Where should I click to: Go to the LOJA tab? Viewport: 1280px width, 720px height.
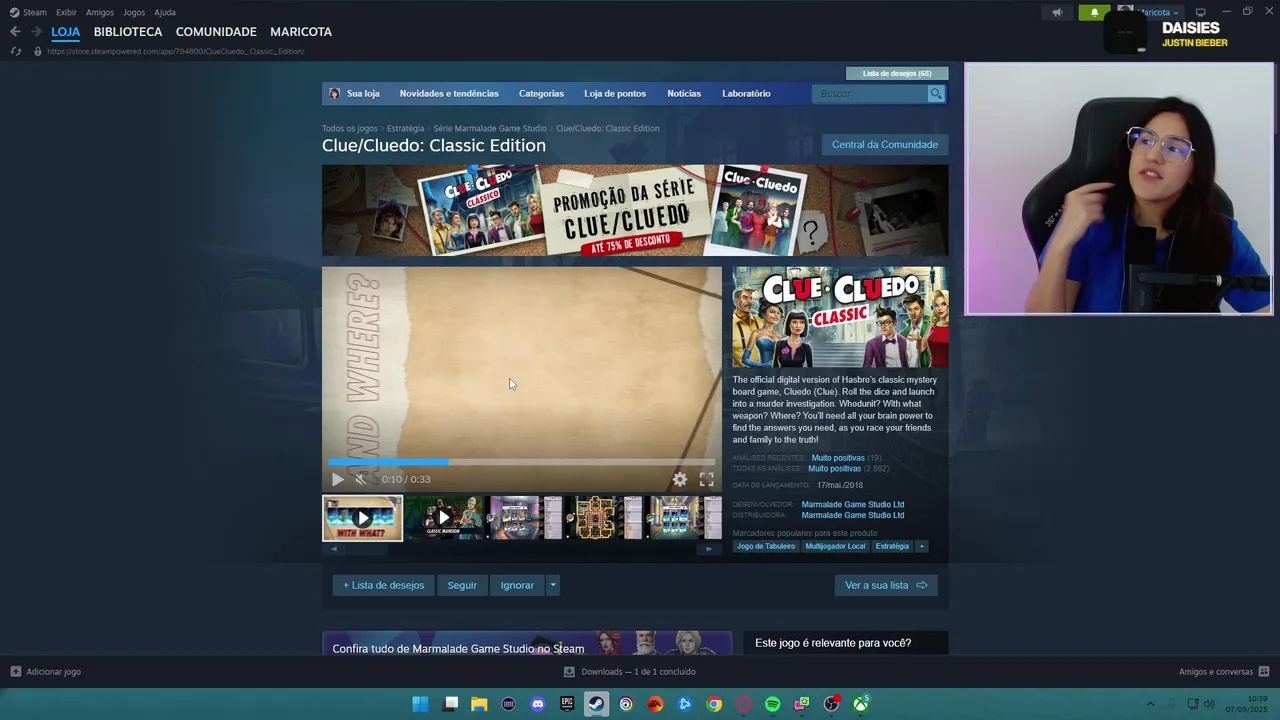coord(66,32)
